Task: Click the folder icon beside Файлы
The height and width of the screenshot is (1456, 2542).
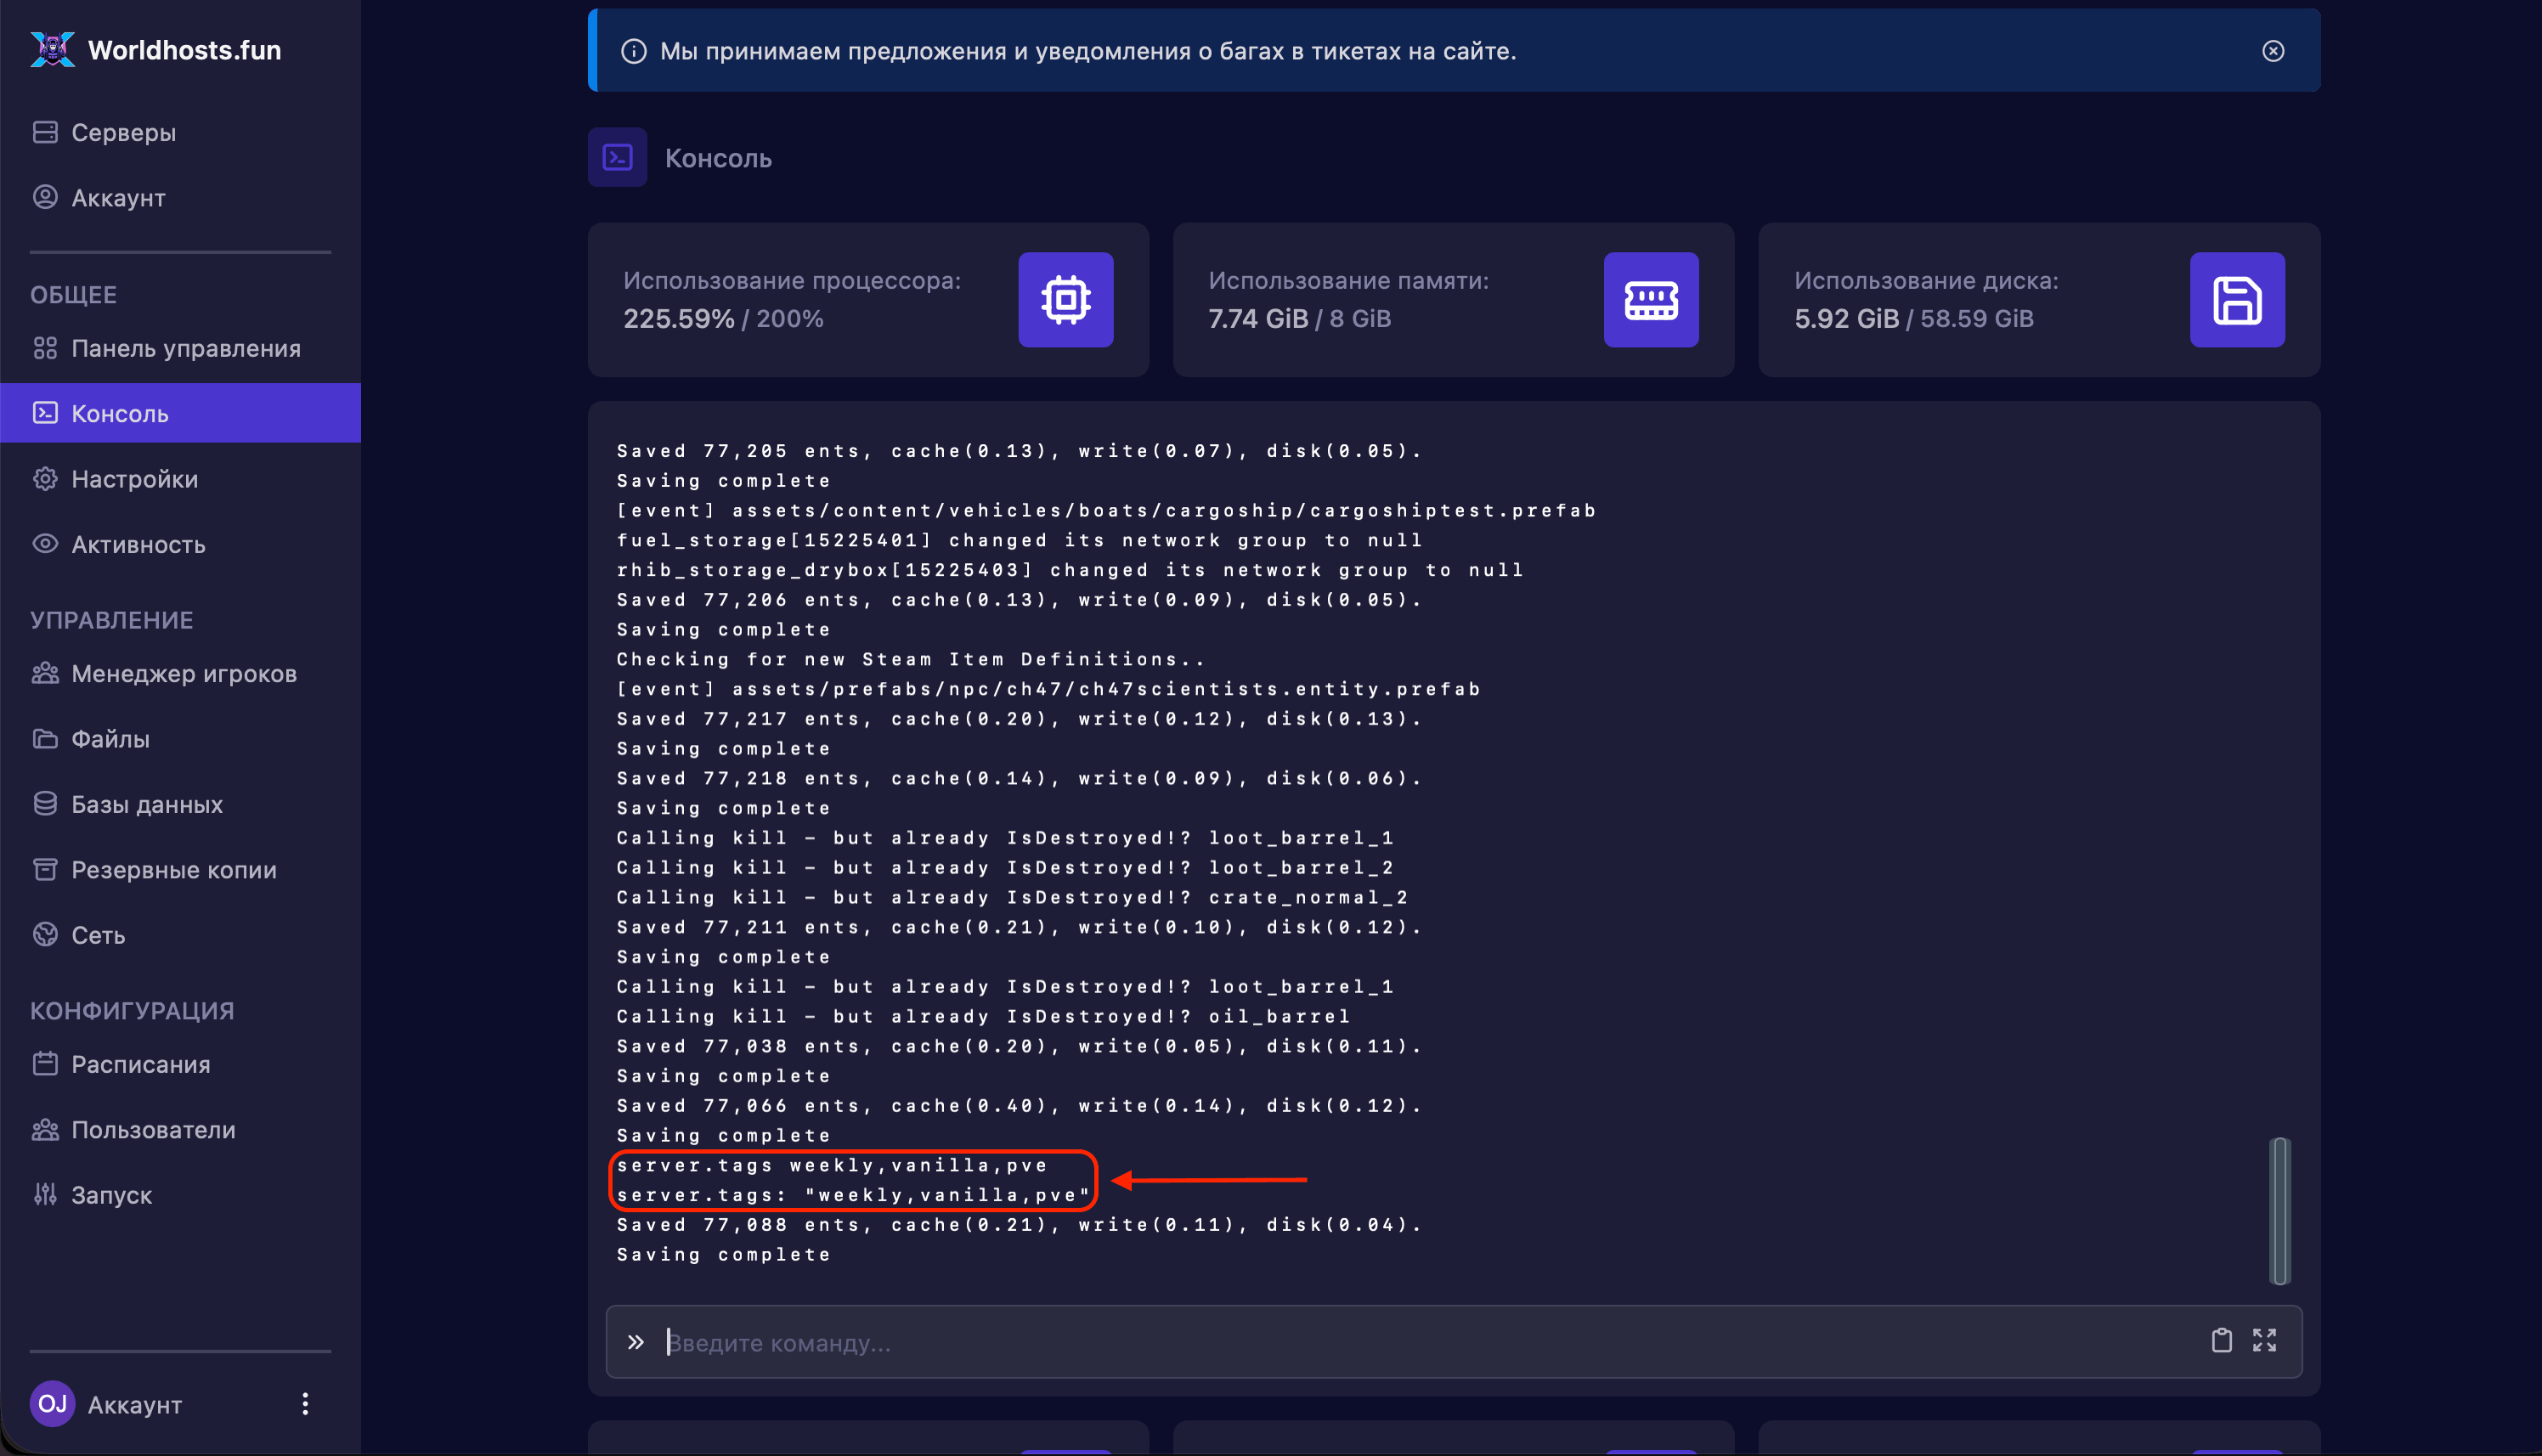Action: [x=45, y=738]
